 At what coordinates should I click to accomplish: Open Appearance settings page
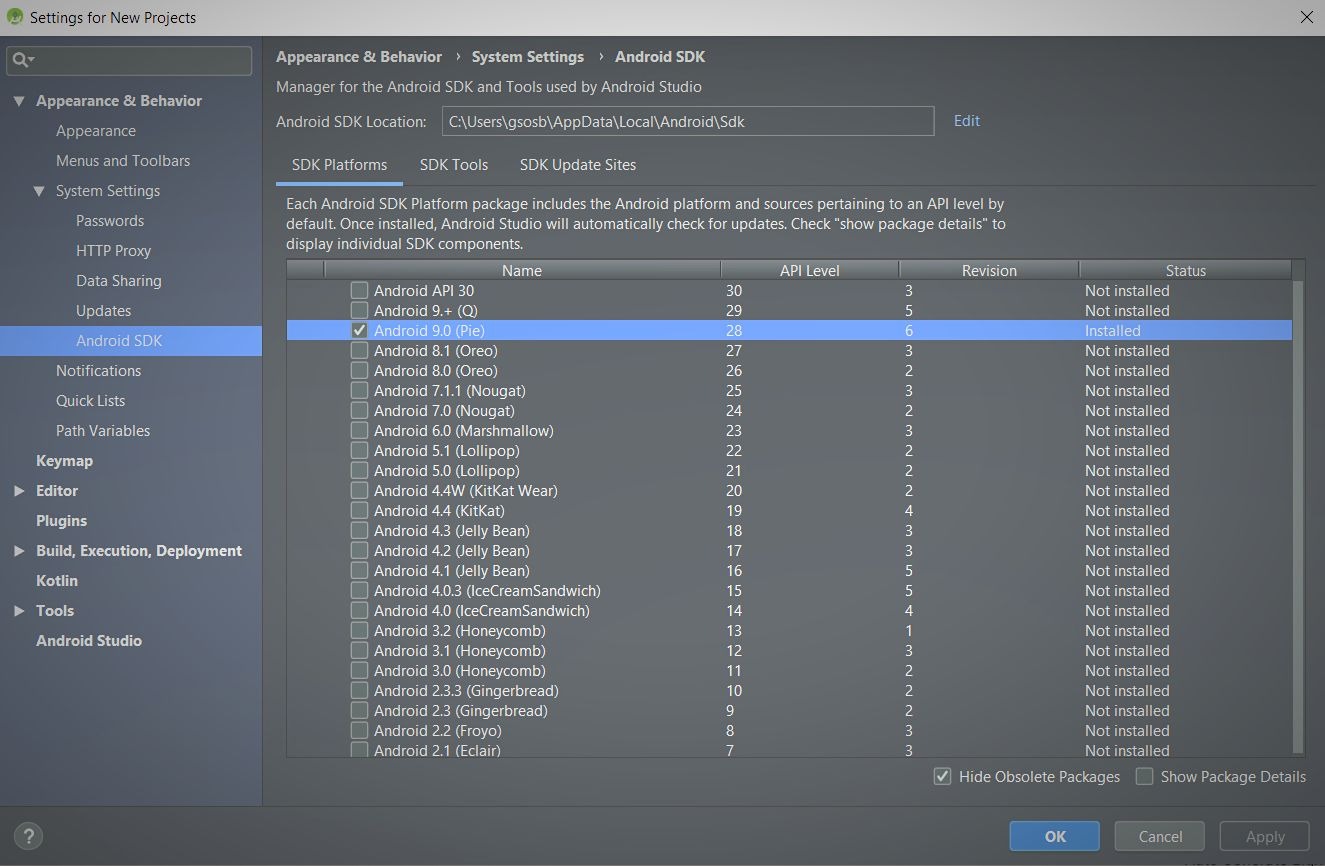[96, 131]
